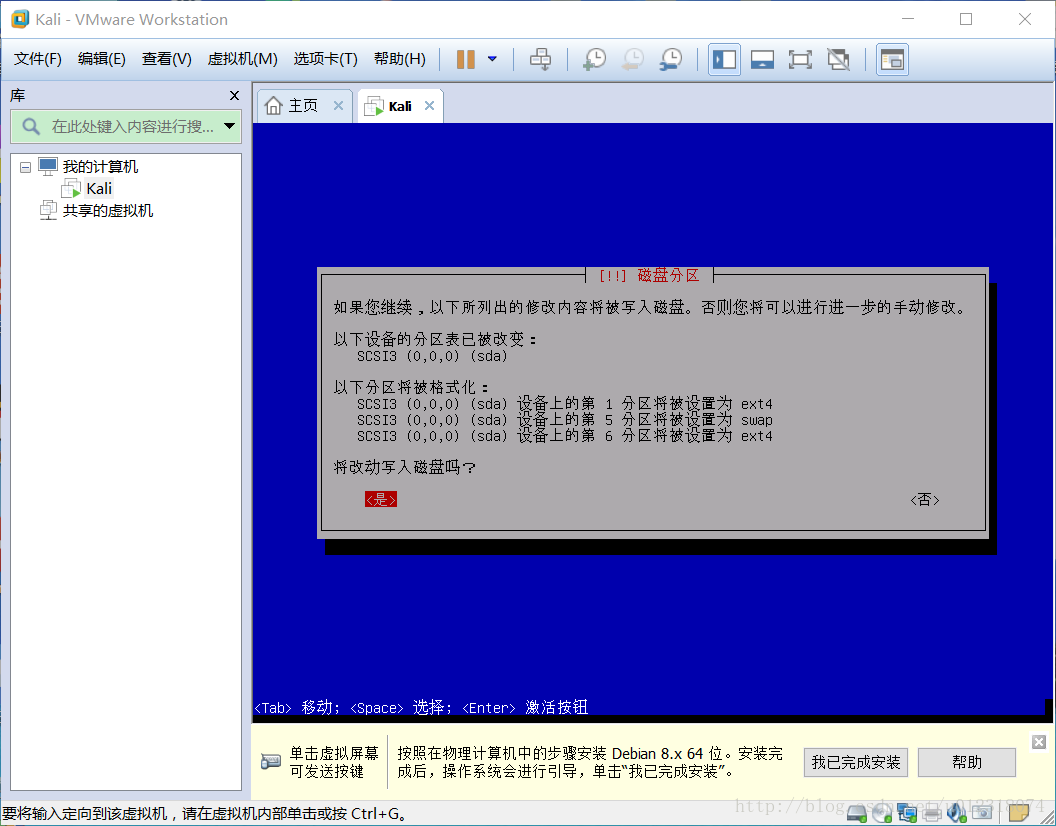Click the [!!] 磁盘分区 dialog title
Screen dimensions: 1056x826
(x=649, y=276)
